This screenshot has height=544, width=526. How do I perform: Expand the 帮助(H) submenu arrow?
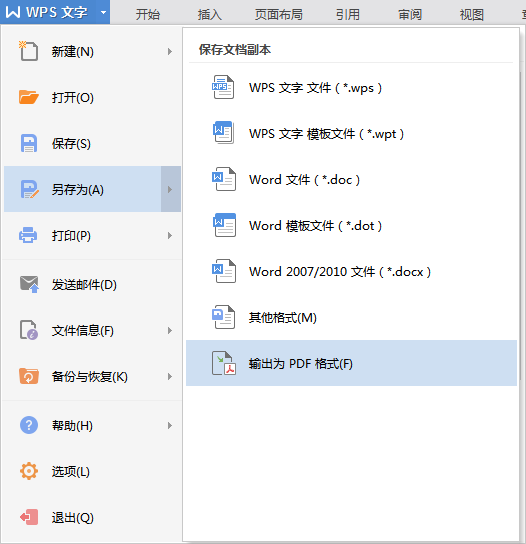(x=170, y=425)
